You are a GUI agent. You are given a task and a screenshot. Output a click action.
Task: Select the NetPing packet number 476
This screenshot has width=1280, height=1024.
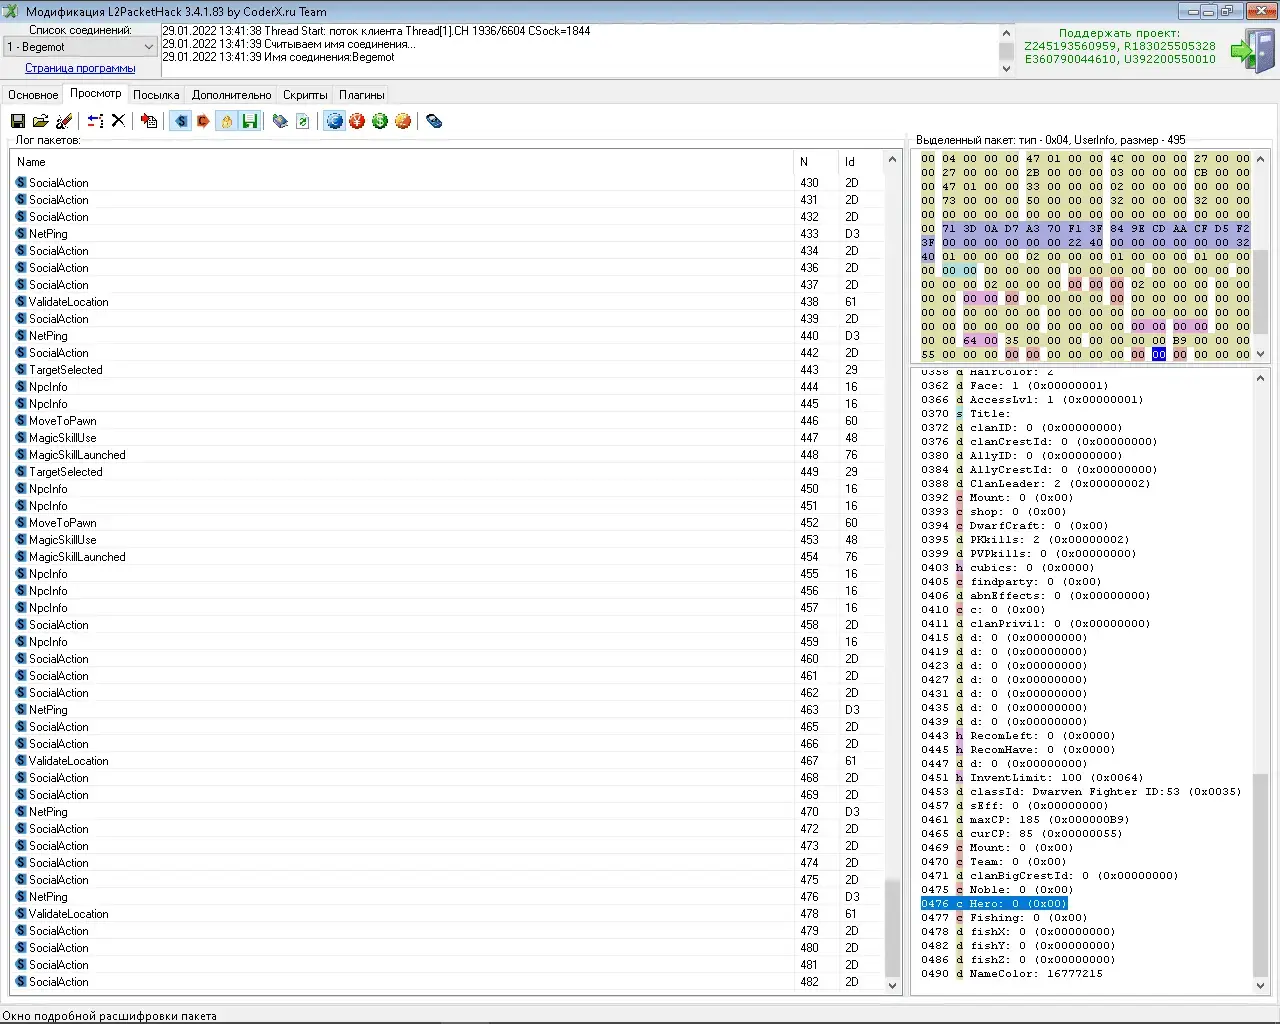pyautogui.click(x=448, y=897)
